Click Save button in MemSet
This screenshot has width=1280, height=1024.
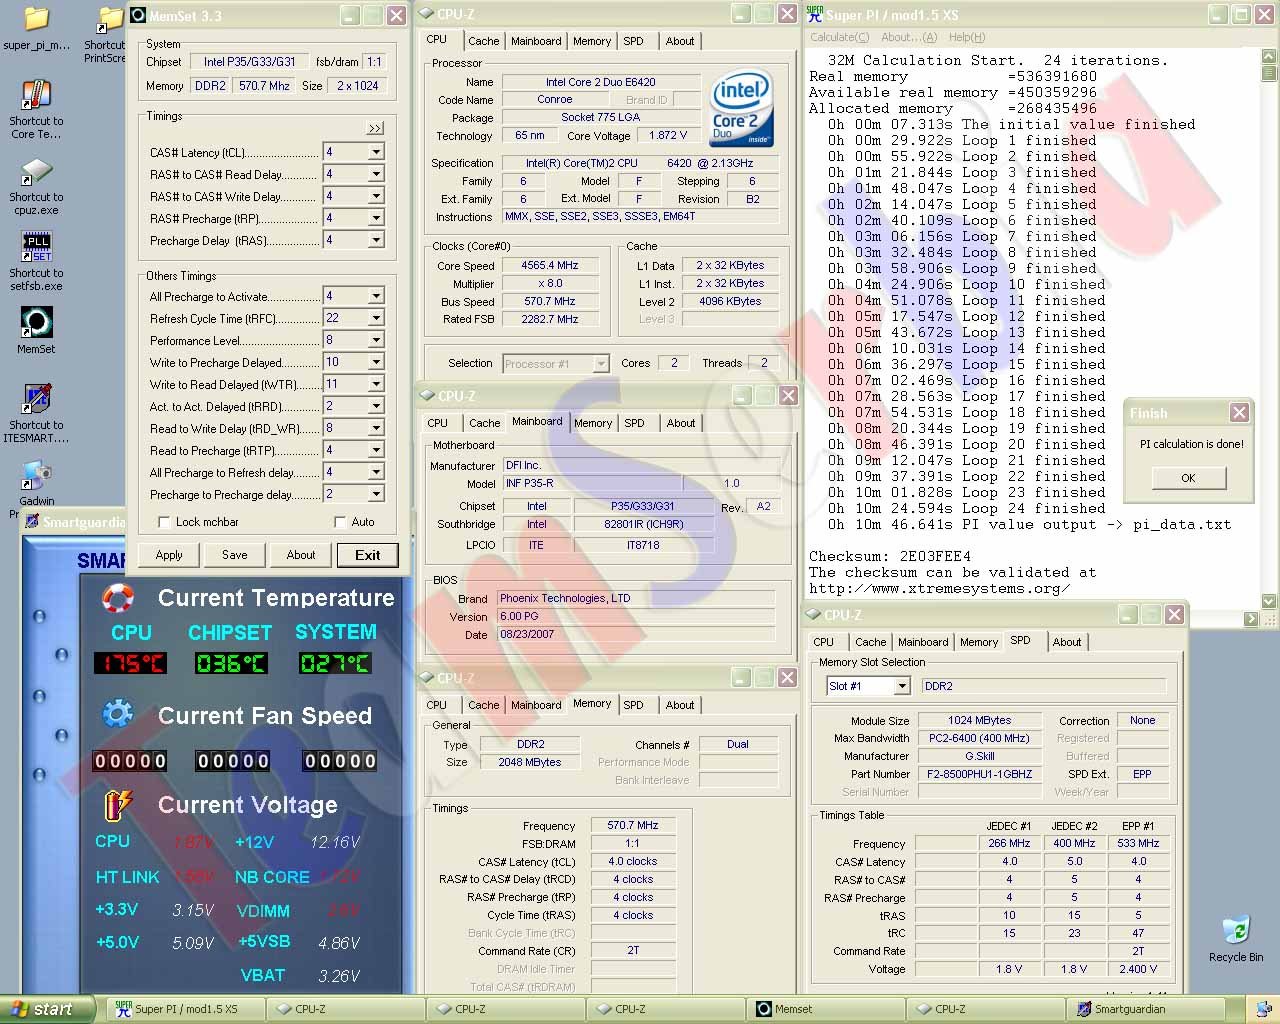tap(235, 555)
